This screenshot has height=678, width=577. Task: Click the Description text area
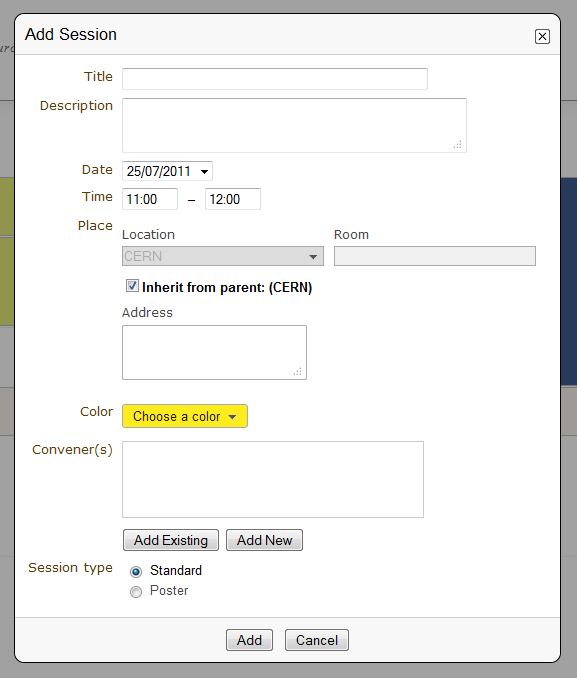coord(294,125)
